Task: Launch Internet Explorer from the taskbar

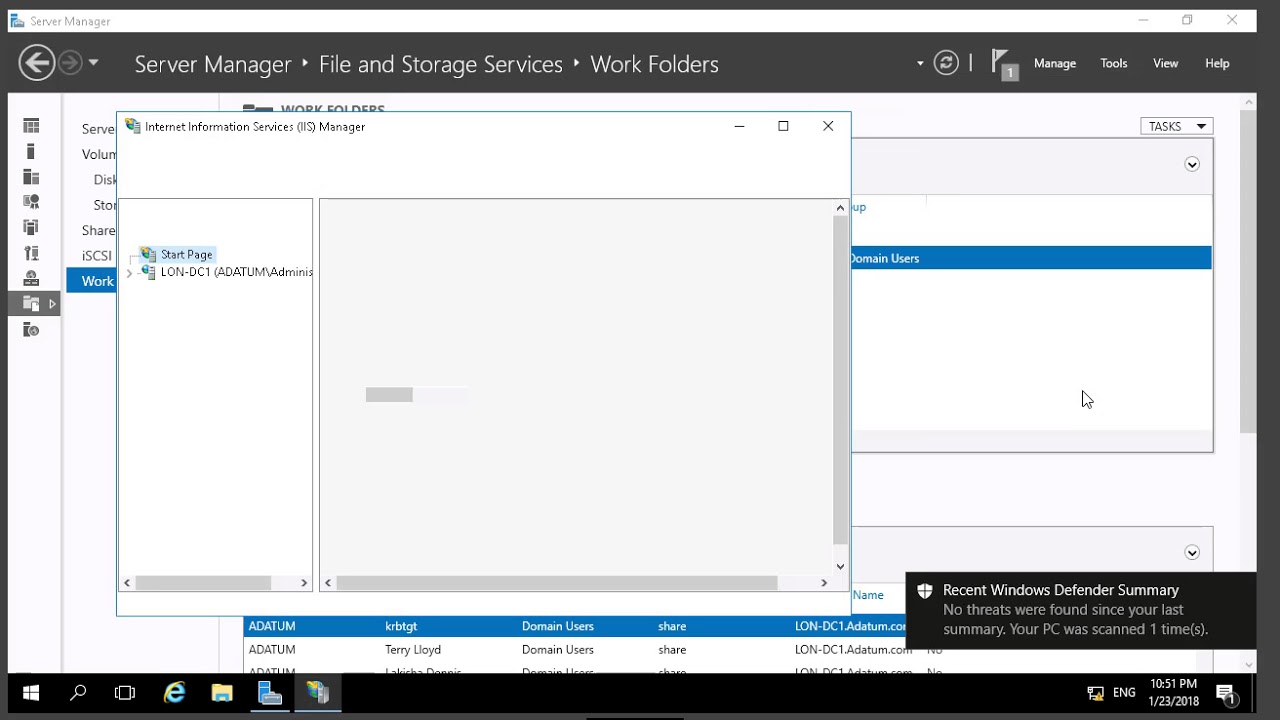Action: point(174,692)
